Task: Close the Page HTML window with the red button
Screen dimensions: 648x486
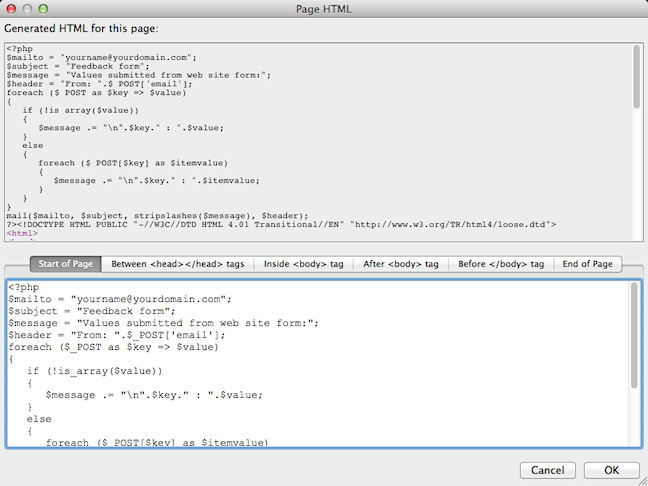Action: [13, 9]
